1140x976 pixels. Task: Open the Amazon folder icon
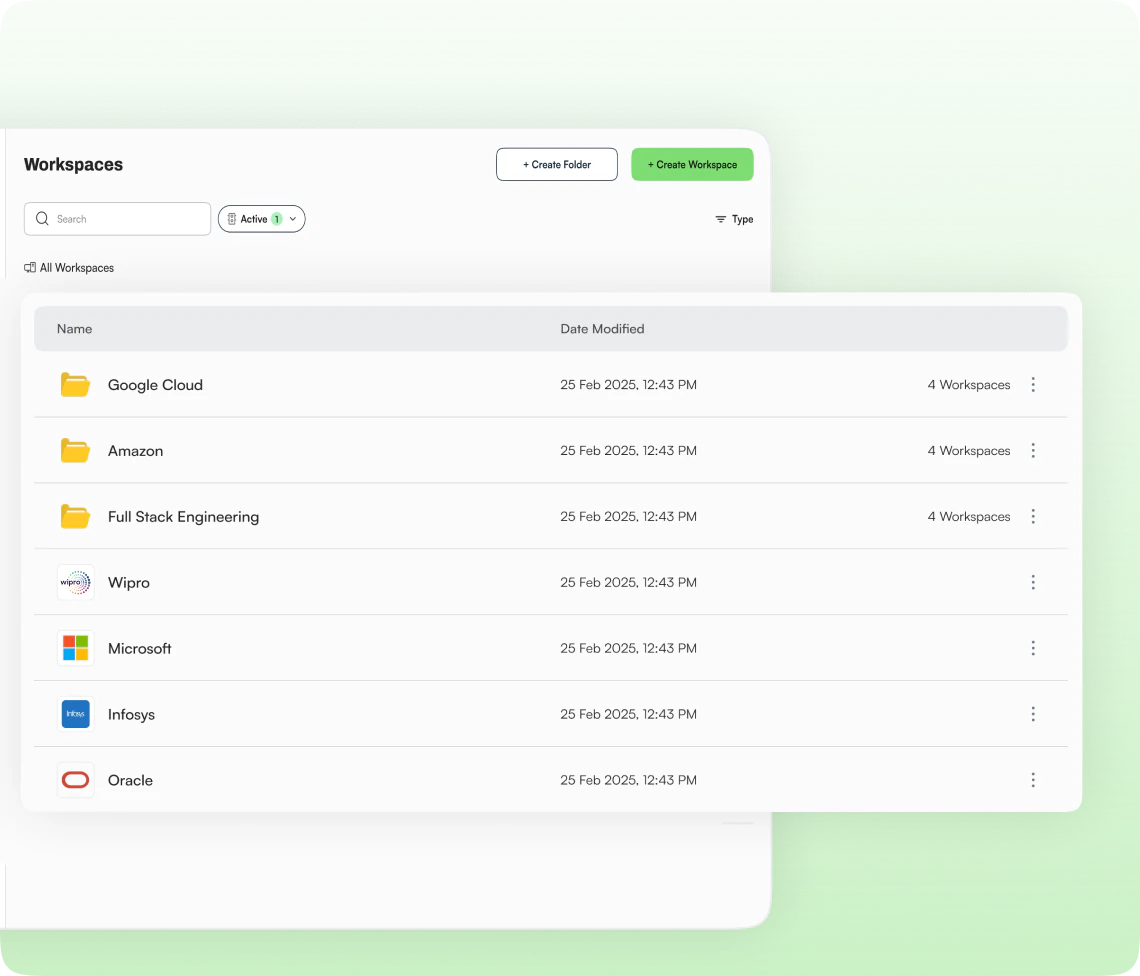pos(75,451)
